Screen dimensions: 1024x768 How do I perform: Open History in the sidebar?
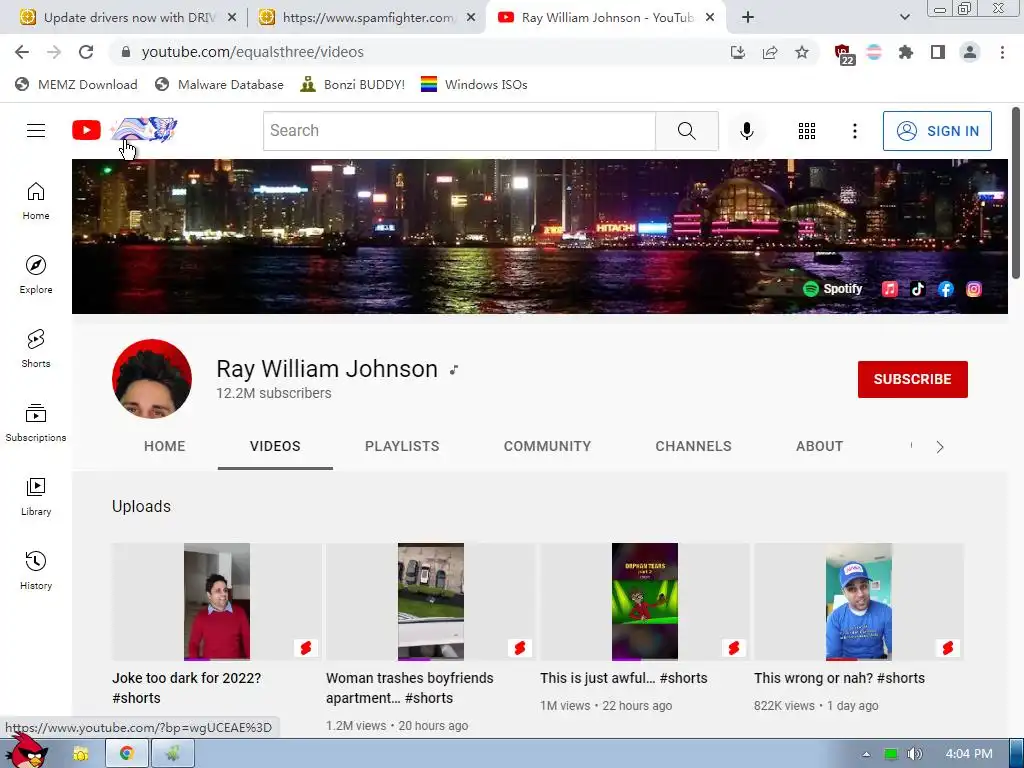(36, 570)
